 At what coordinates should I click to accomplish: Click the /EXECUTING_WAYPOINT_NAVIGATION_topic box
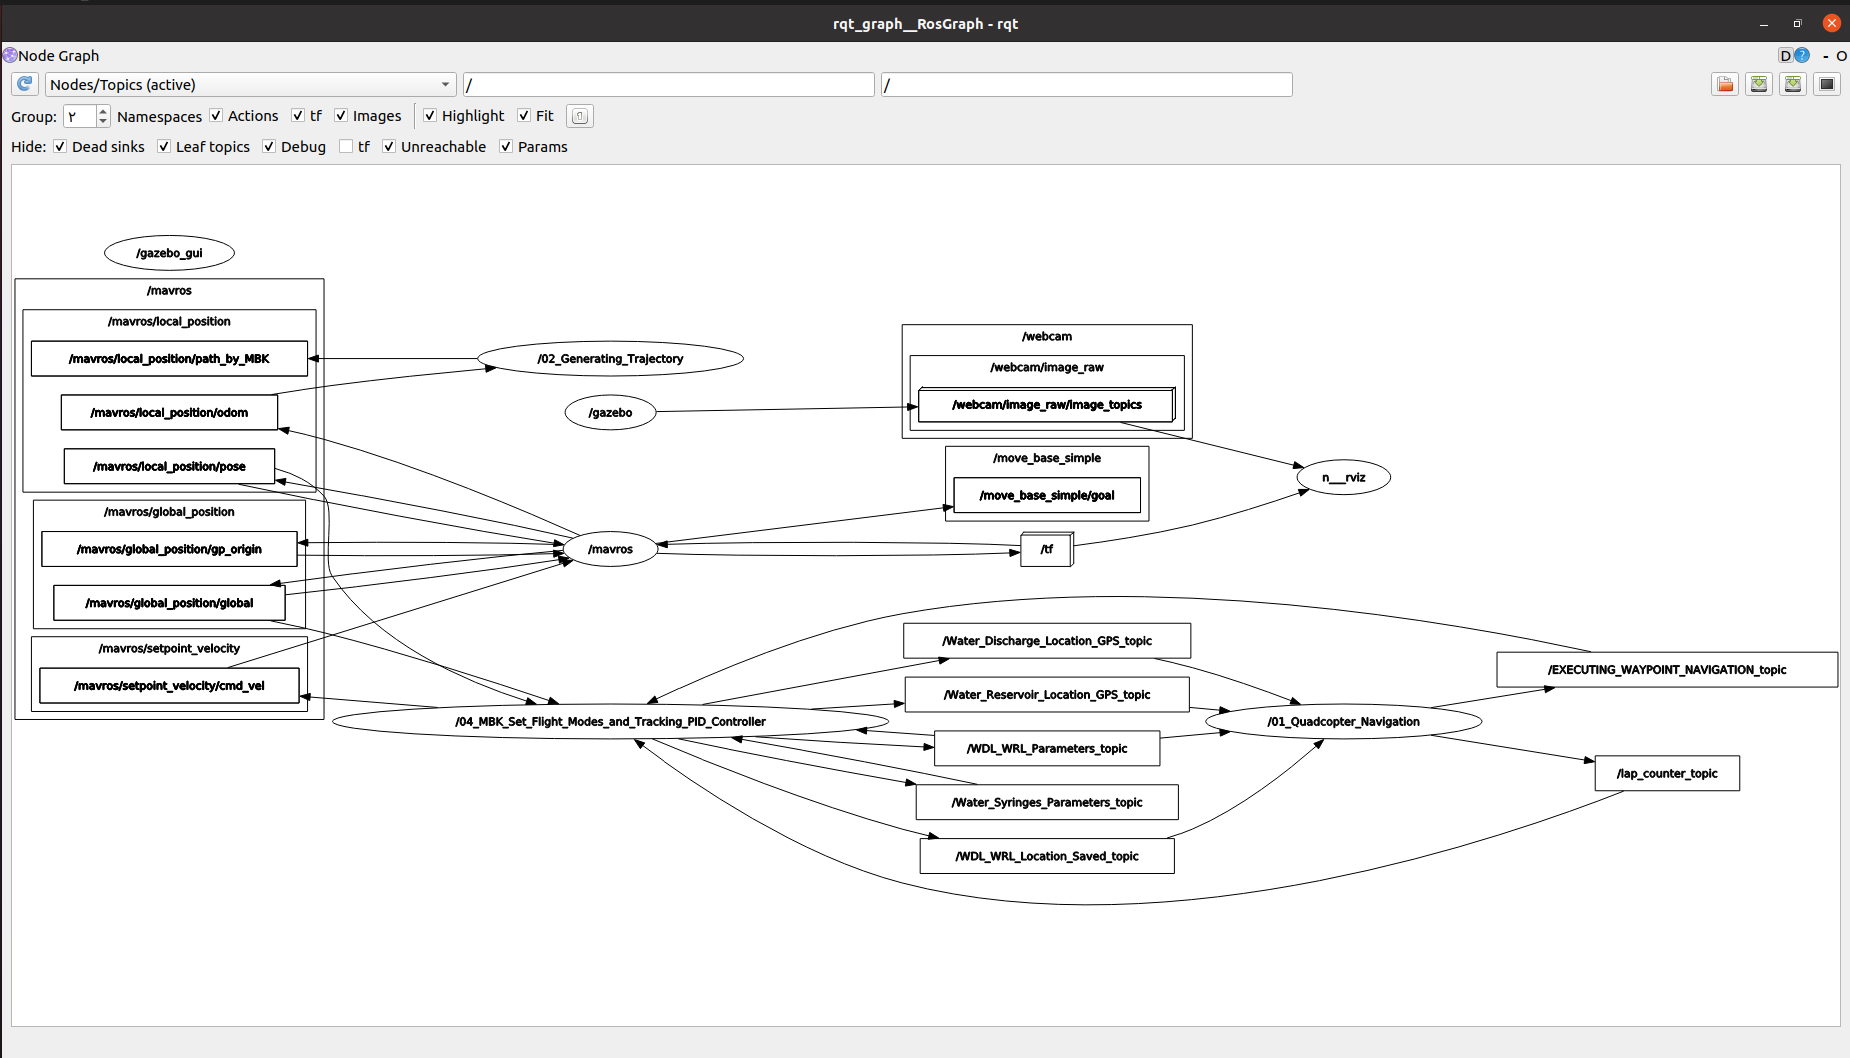click(1666, 670)
